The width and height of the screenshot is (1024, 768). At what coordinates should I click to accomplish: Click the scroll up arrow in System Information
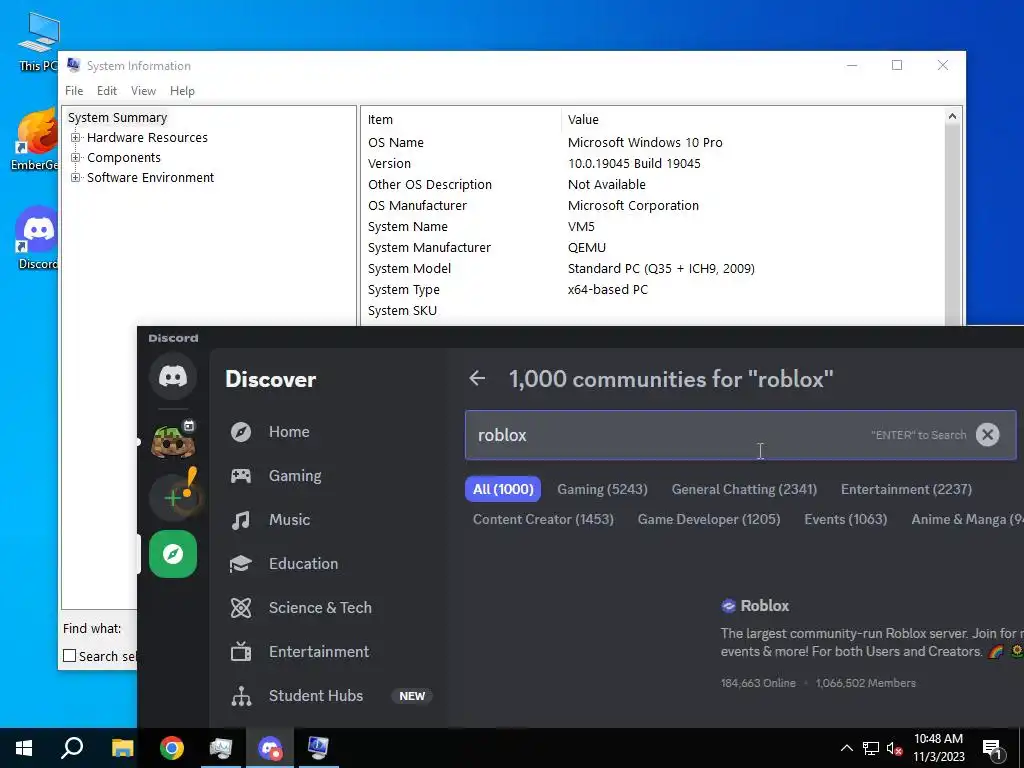(x=952, y=116)
